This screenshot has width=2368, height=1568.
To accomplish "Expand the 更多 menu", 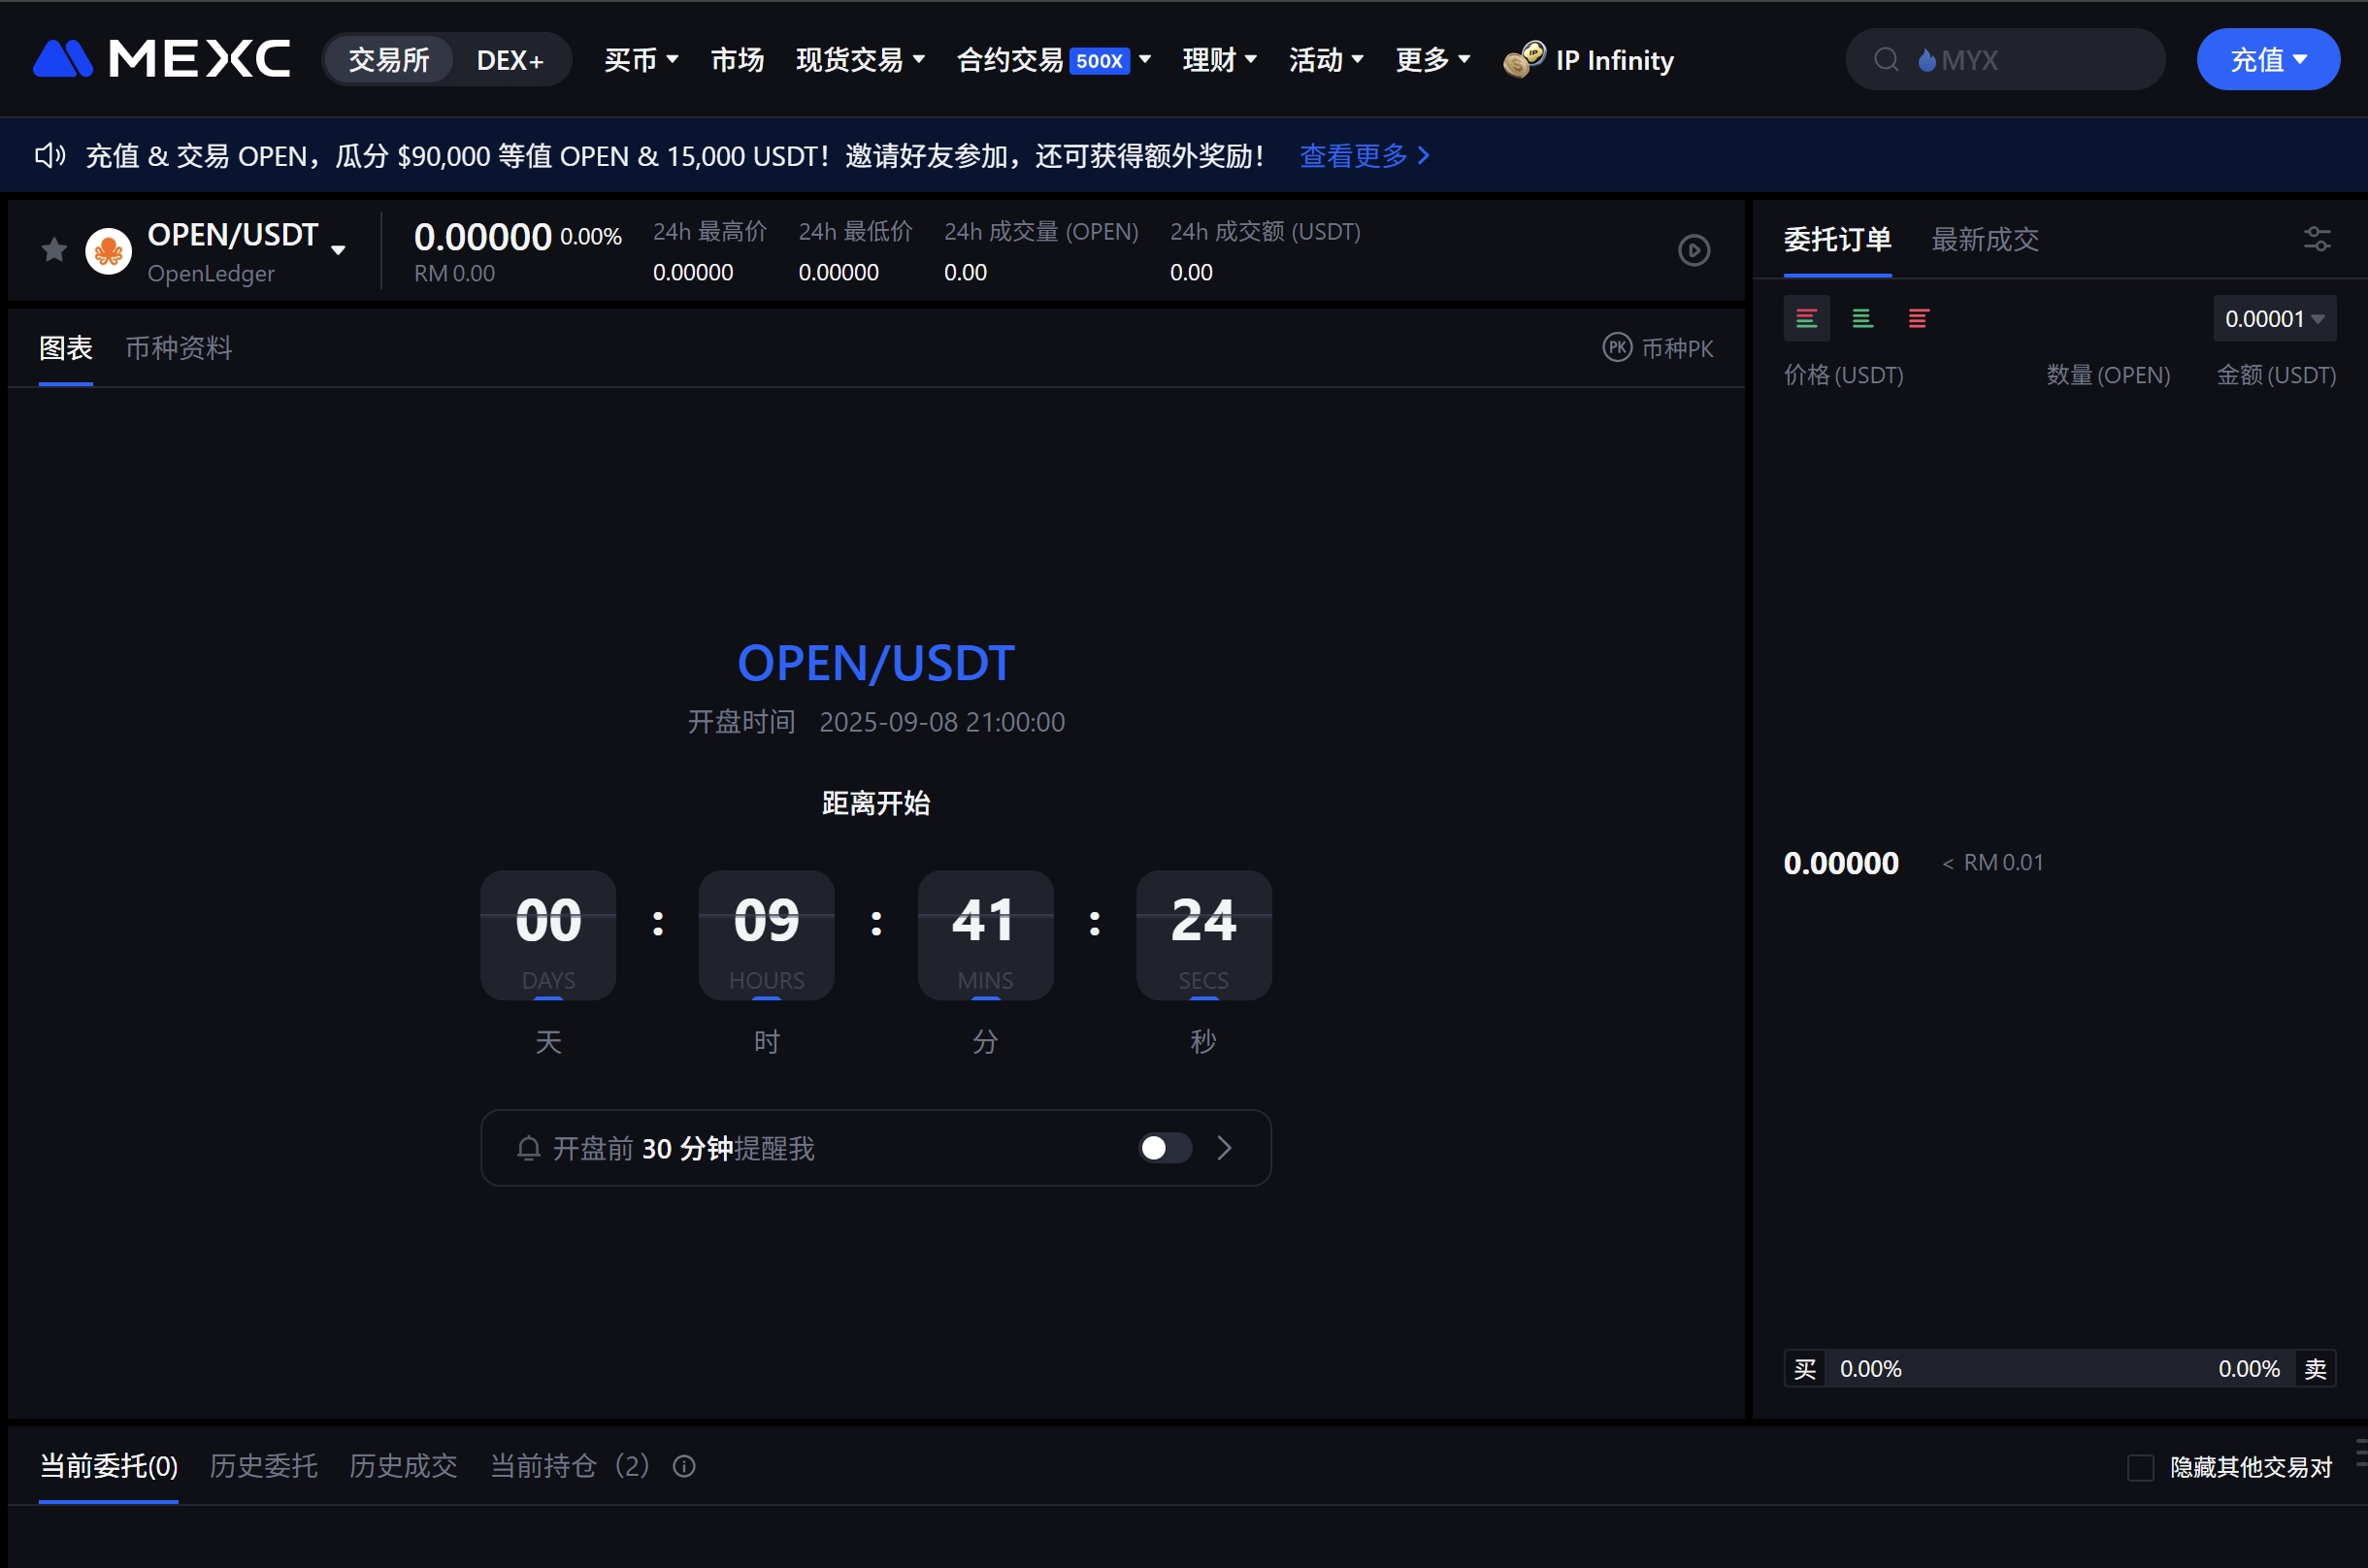I will pyautogui.click(x=1433, y=60).
